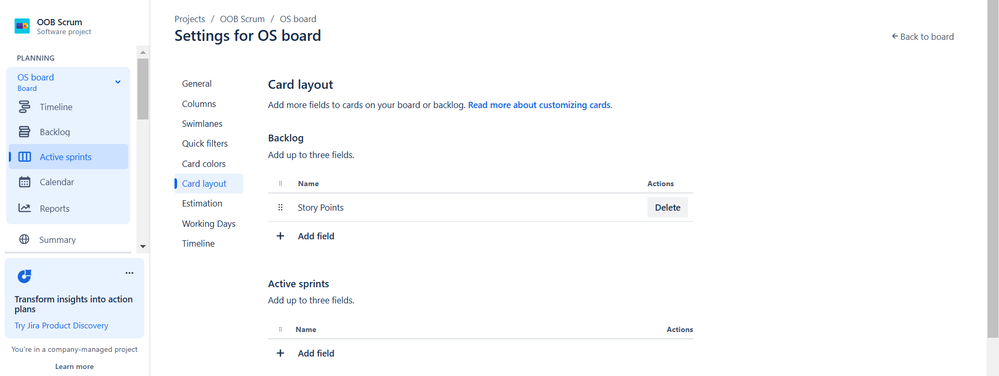Click the plus icon for Backlog Add field
999x376 pixels.
pos(280,236)
